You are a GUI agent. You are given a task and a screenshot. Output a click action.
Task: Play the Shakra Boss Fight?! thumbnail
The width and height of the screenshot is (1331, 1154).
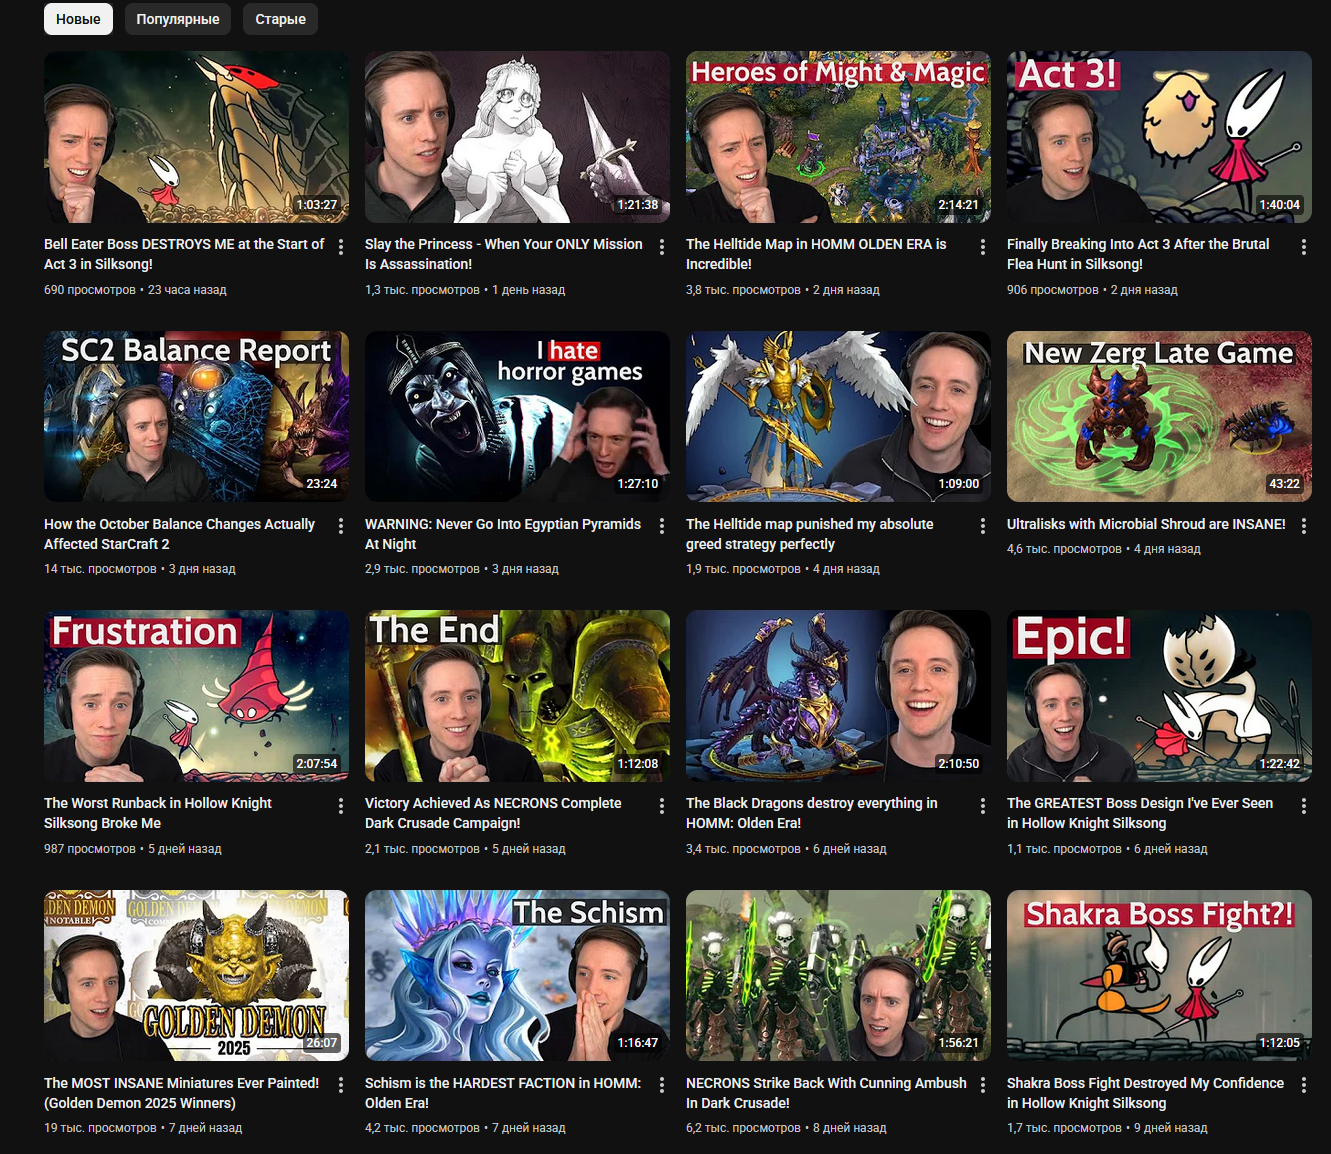tap(1159, 975)
